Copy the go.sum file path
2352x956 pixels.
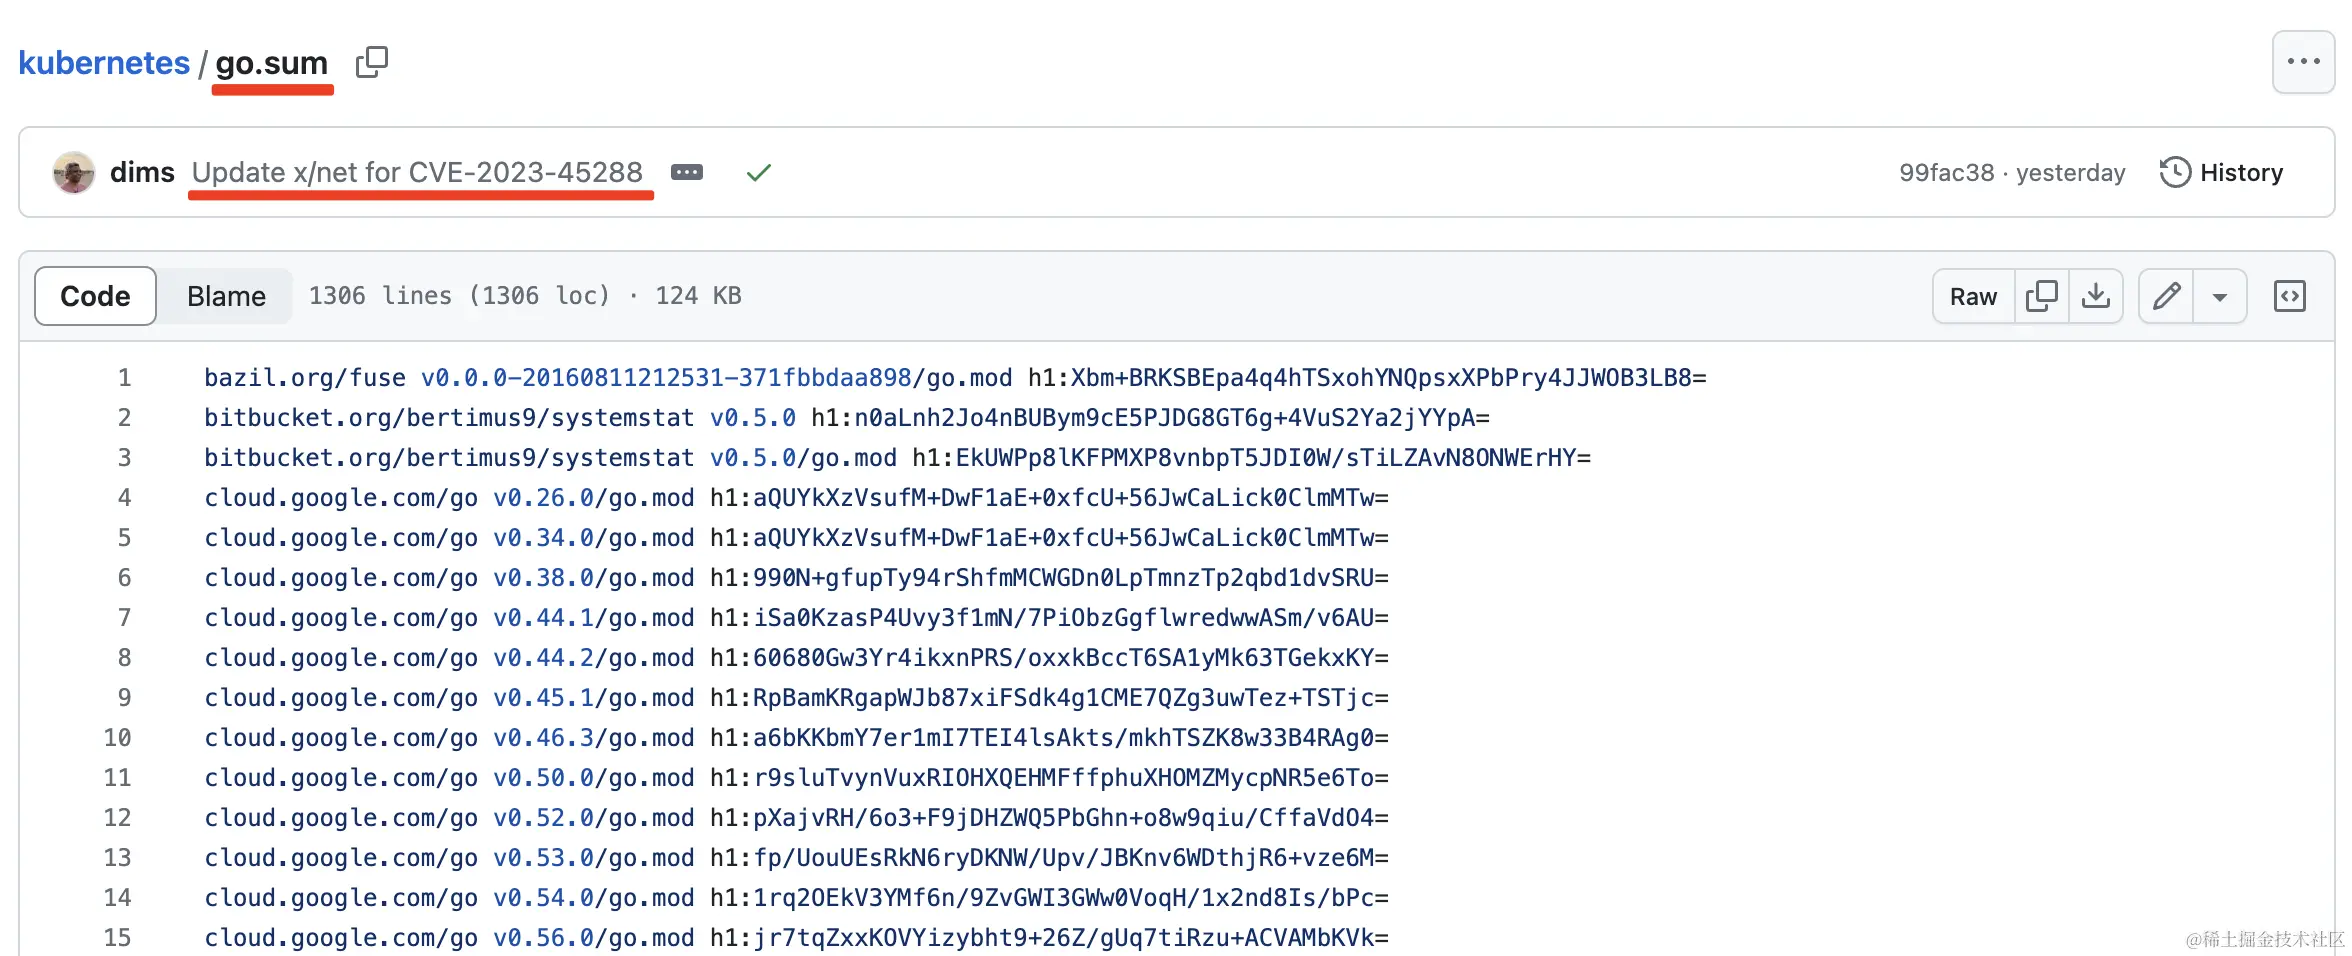click(372, 61)
